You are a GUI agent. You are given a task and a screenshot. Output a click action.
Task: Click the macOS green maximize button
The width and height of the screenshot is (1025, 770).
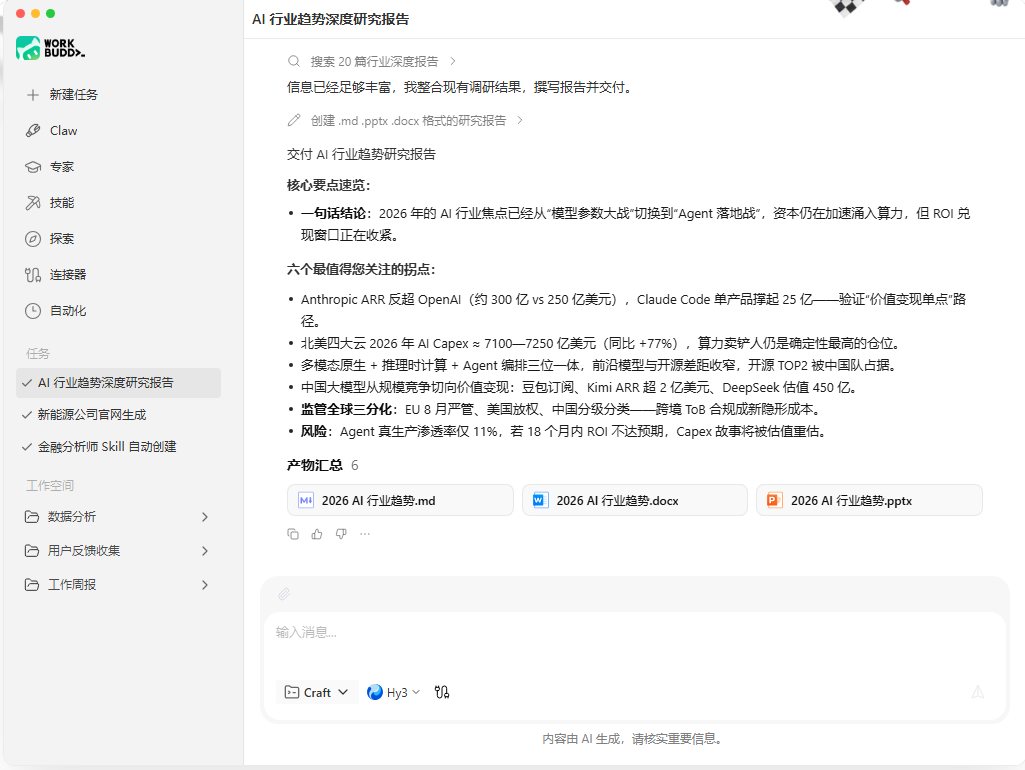tap(50, 13)
